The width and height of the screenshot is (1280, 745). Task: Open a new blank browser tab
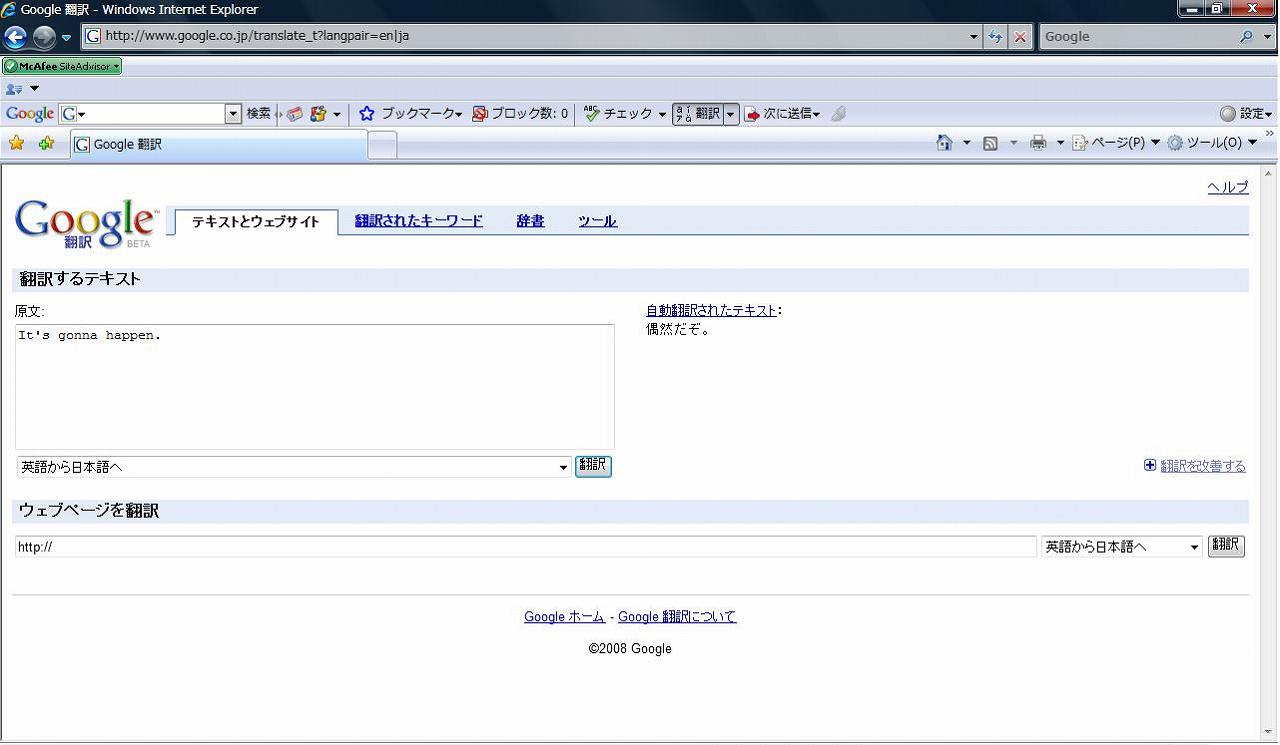point(383,146)
